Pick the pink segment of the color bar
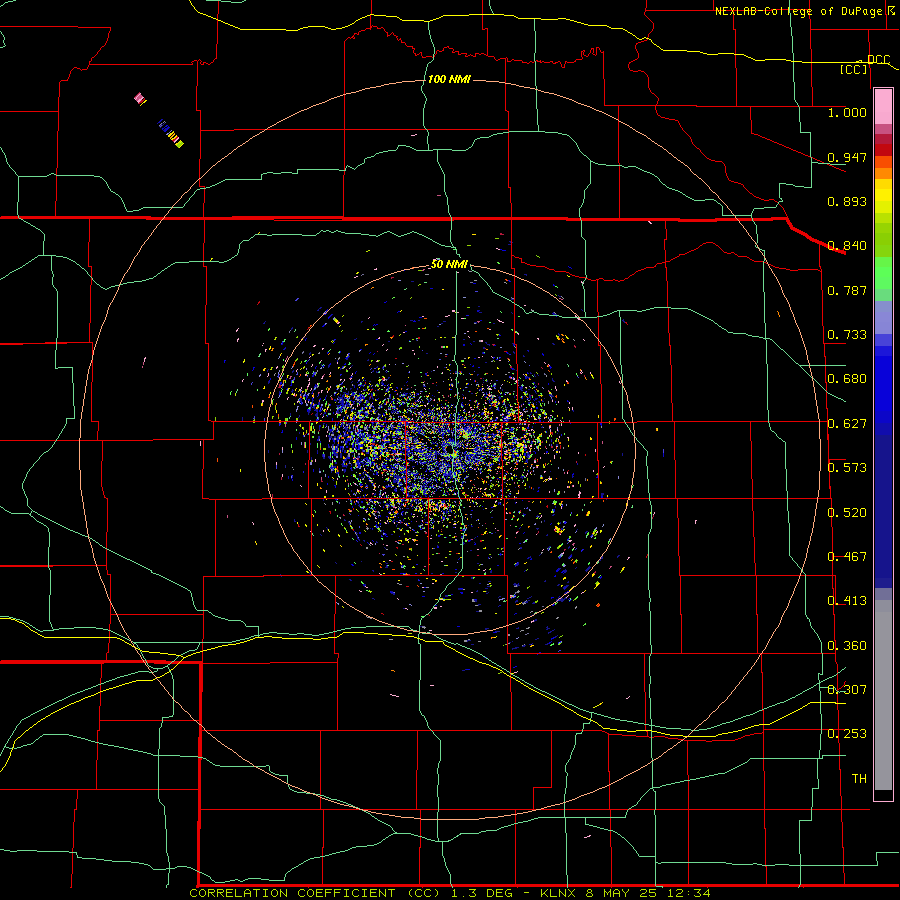900x900 pixels. [x=883, y=106]
